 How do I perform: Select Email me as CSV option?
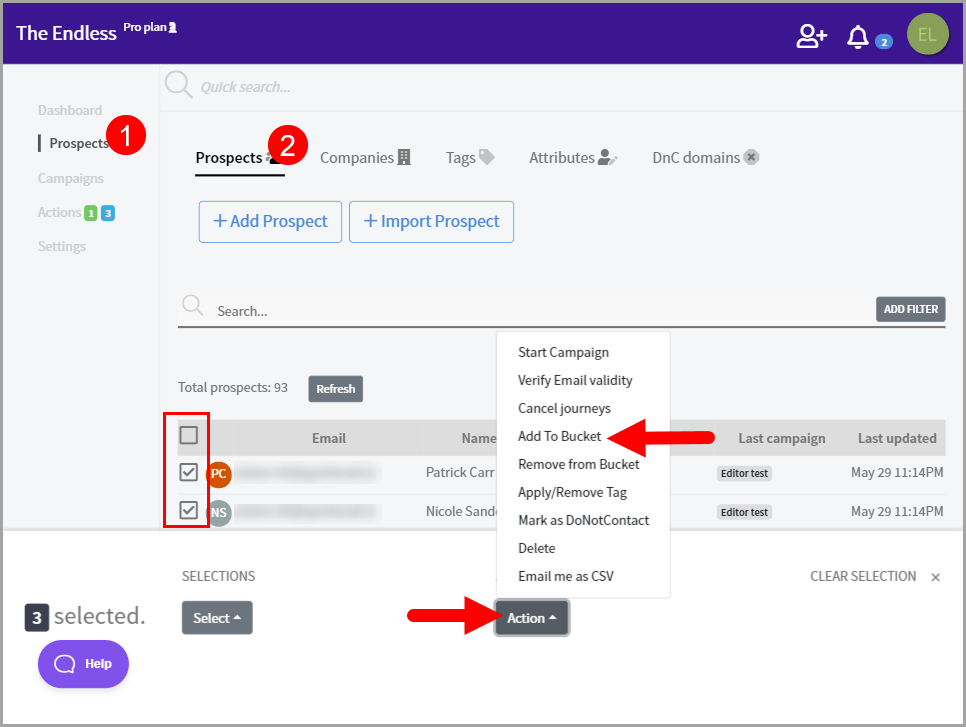(565, 576)
